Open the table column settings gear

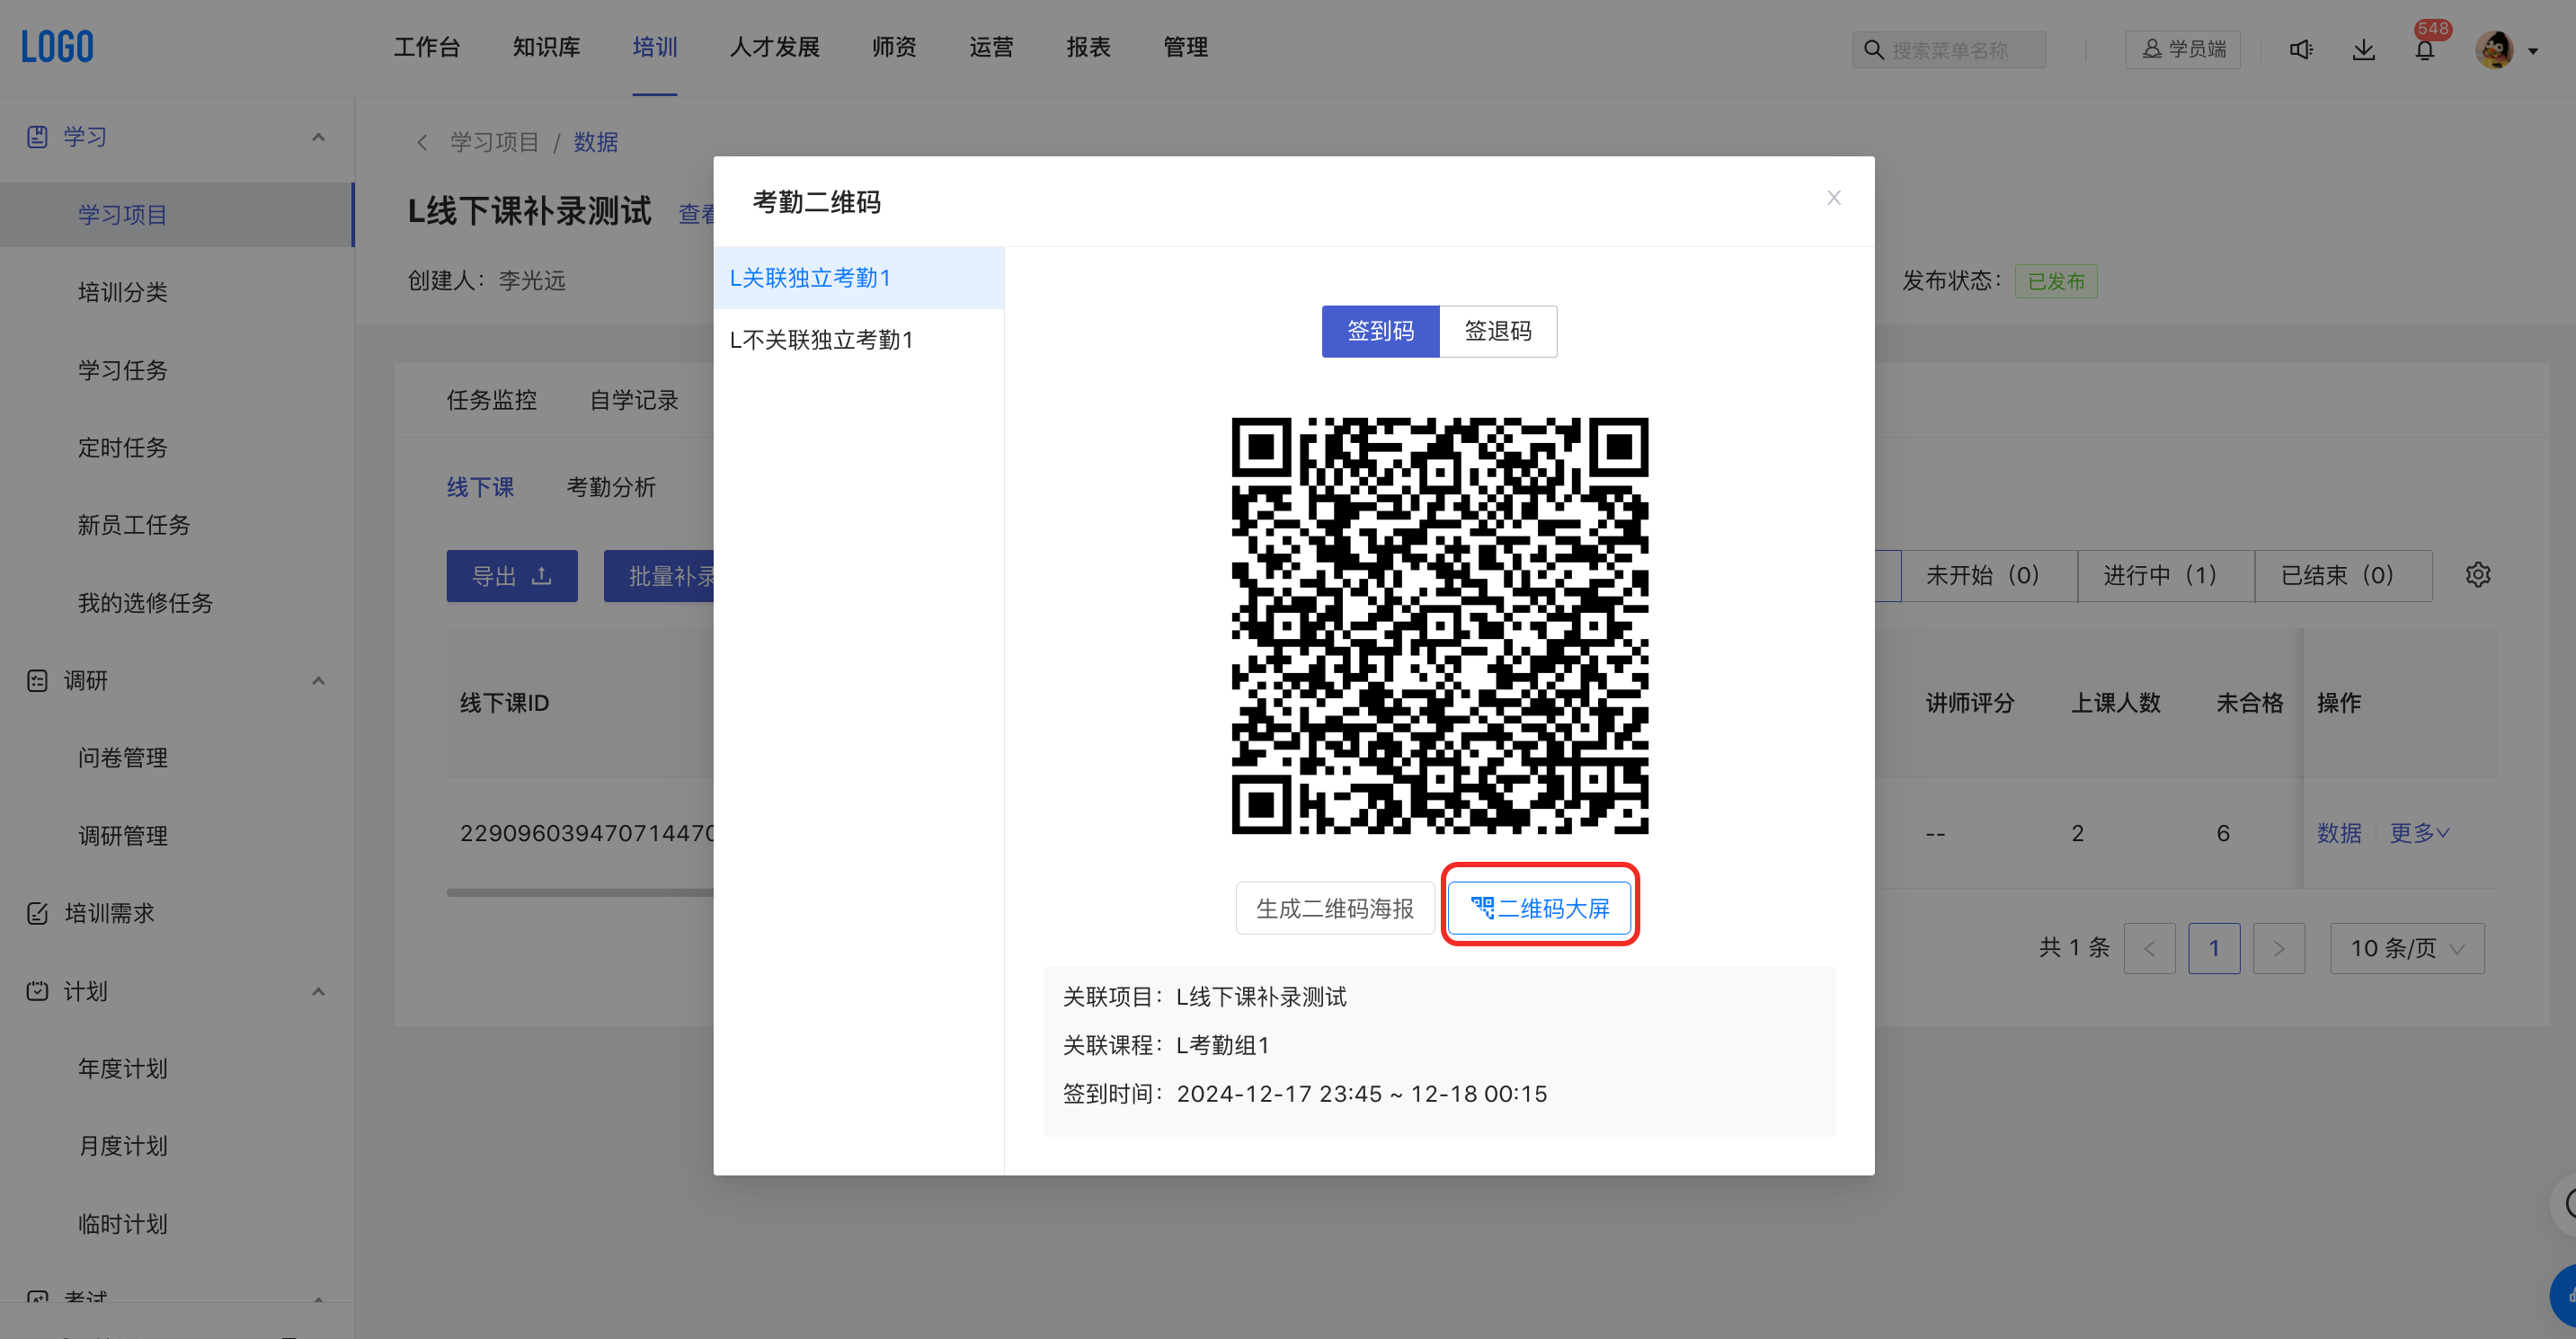tap(2478, 575)
